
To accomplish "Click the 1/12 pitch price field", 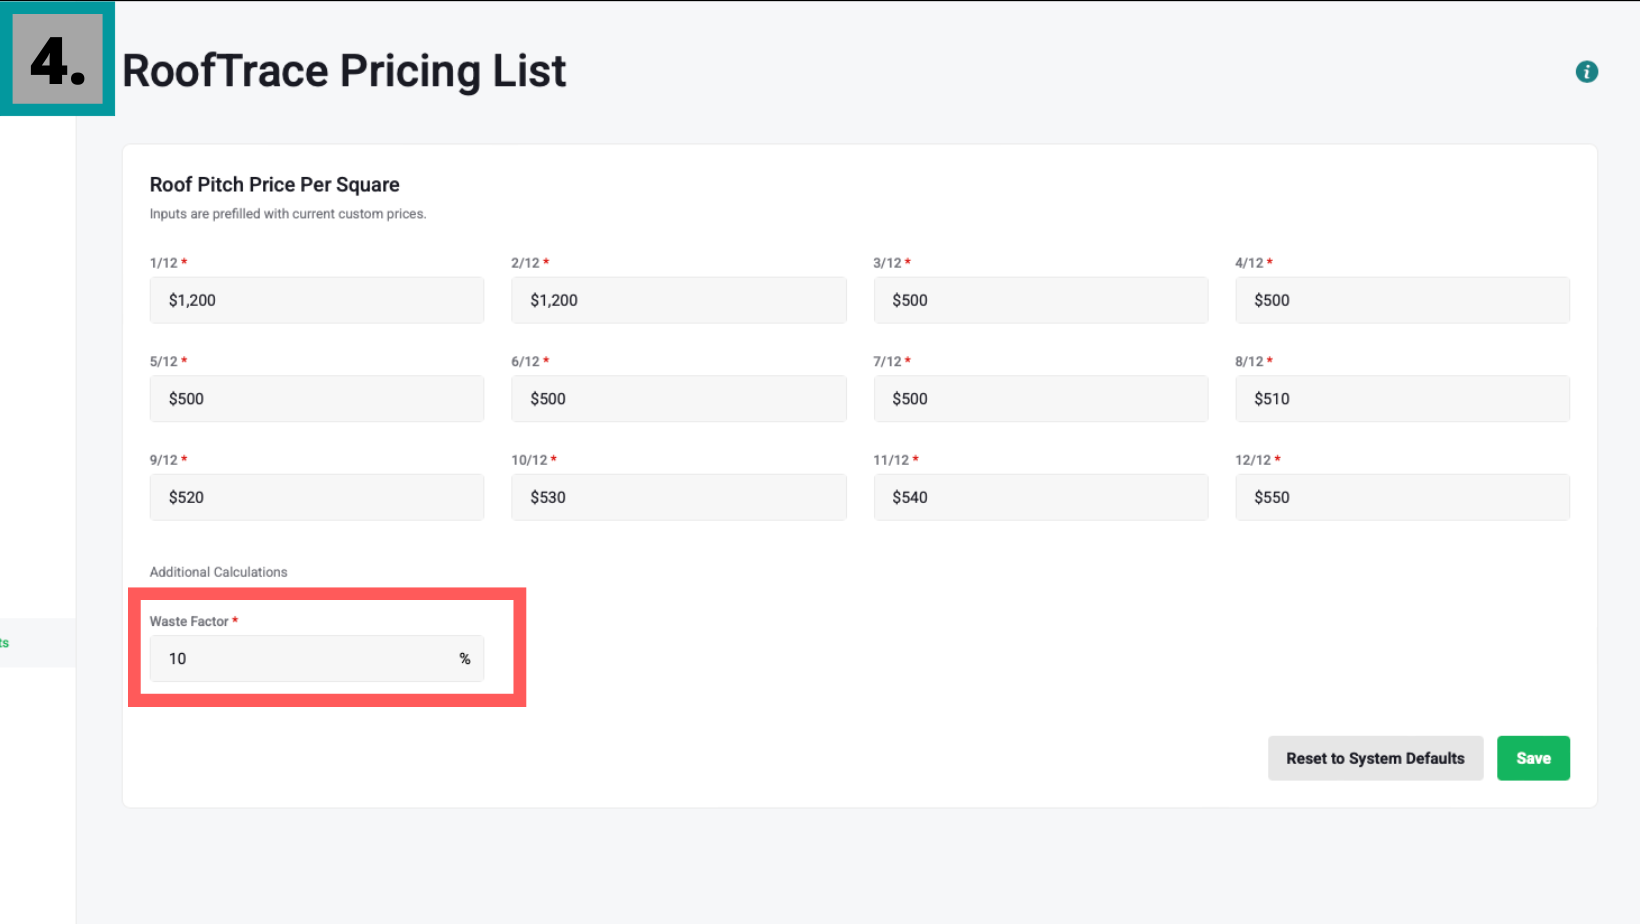I will pyautogui.click(x=316, y=300).
